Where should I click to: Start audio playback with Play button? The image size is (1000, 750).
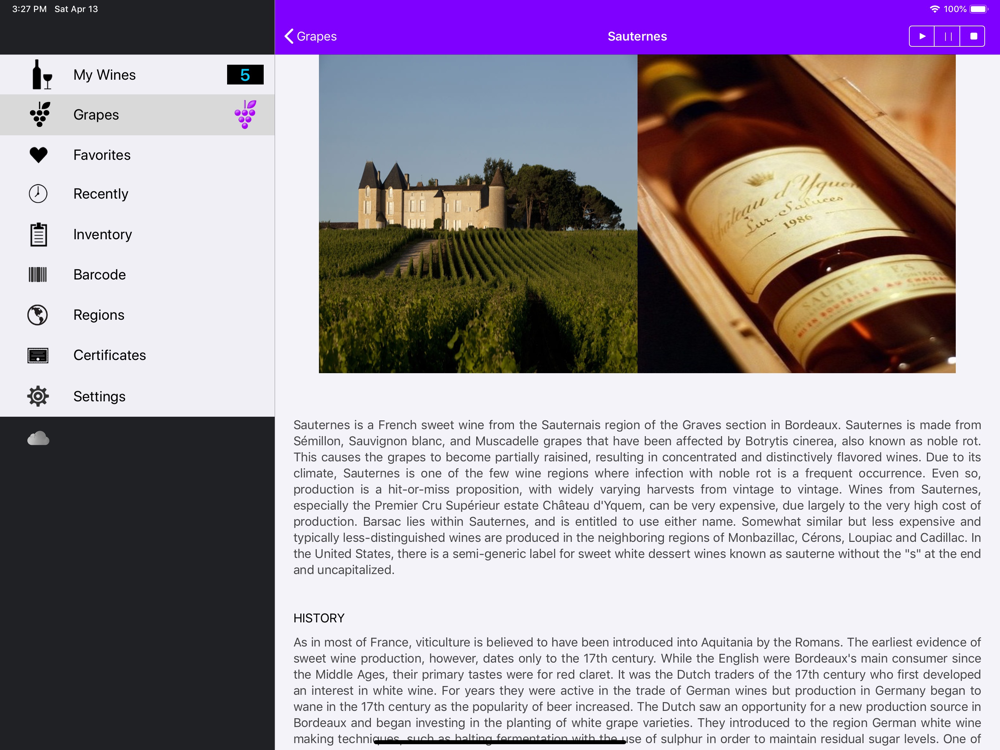[x=922, y=36]
